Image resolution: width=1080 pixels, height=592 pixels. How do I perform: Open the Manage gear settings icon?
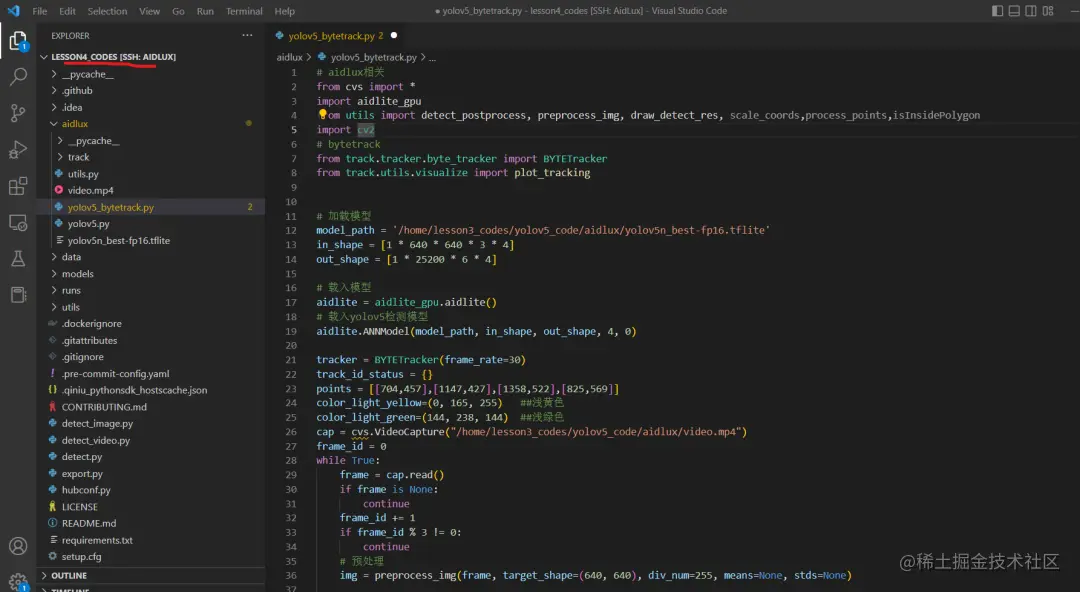click(x=18, y=582)
